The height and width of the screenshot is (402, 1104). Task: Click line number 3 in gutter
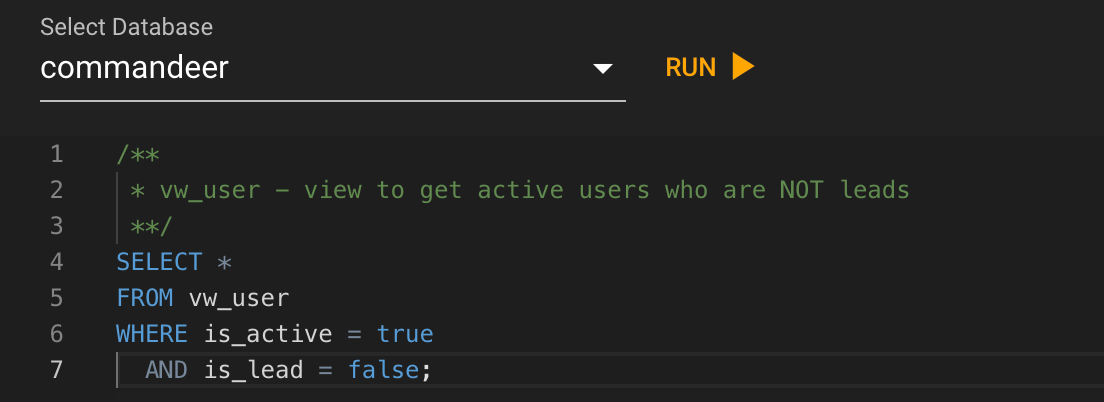[x=56, y=226]
